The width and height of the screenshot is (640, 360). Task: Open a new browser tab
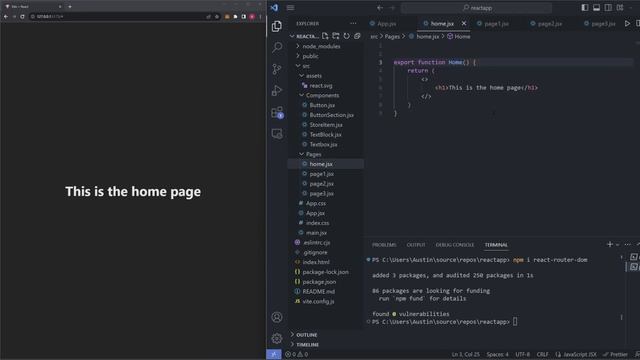click(70, 7)
